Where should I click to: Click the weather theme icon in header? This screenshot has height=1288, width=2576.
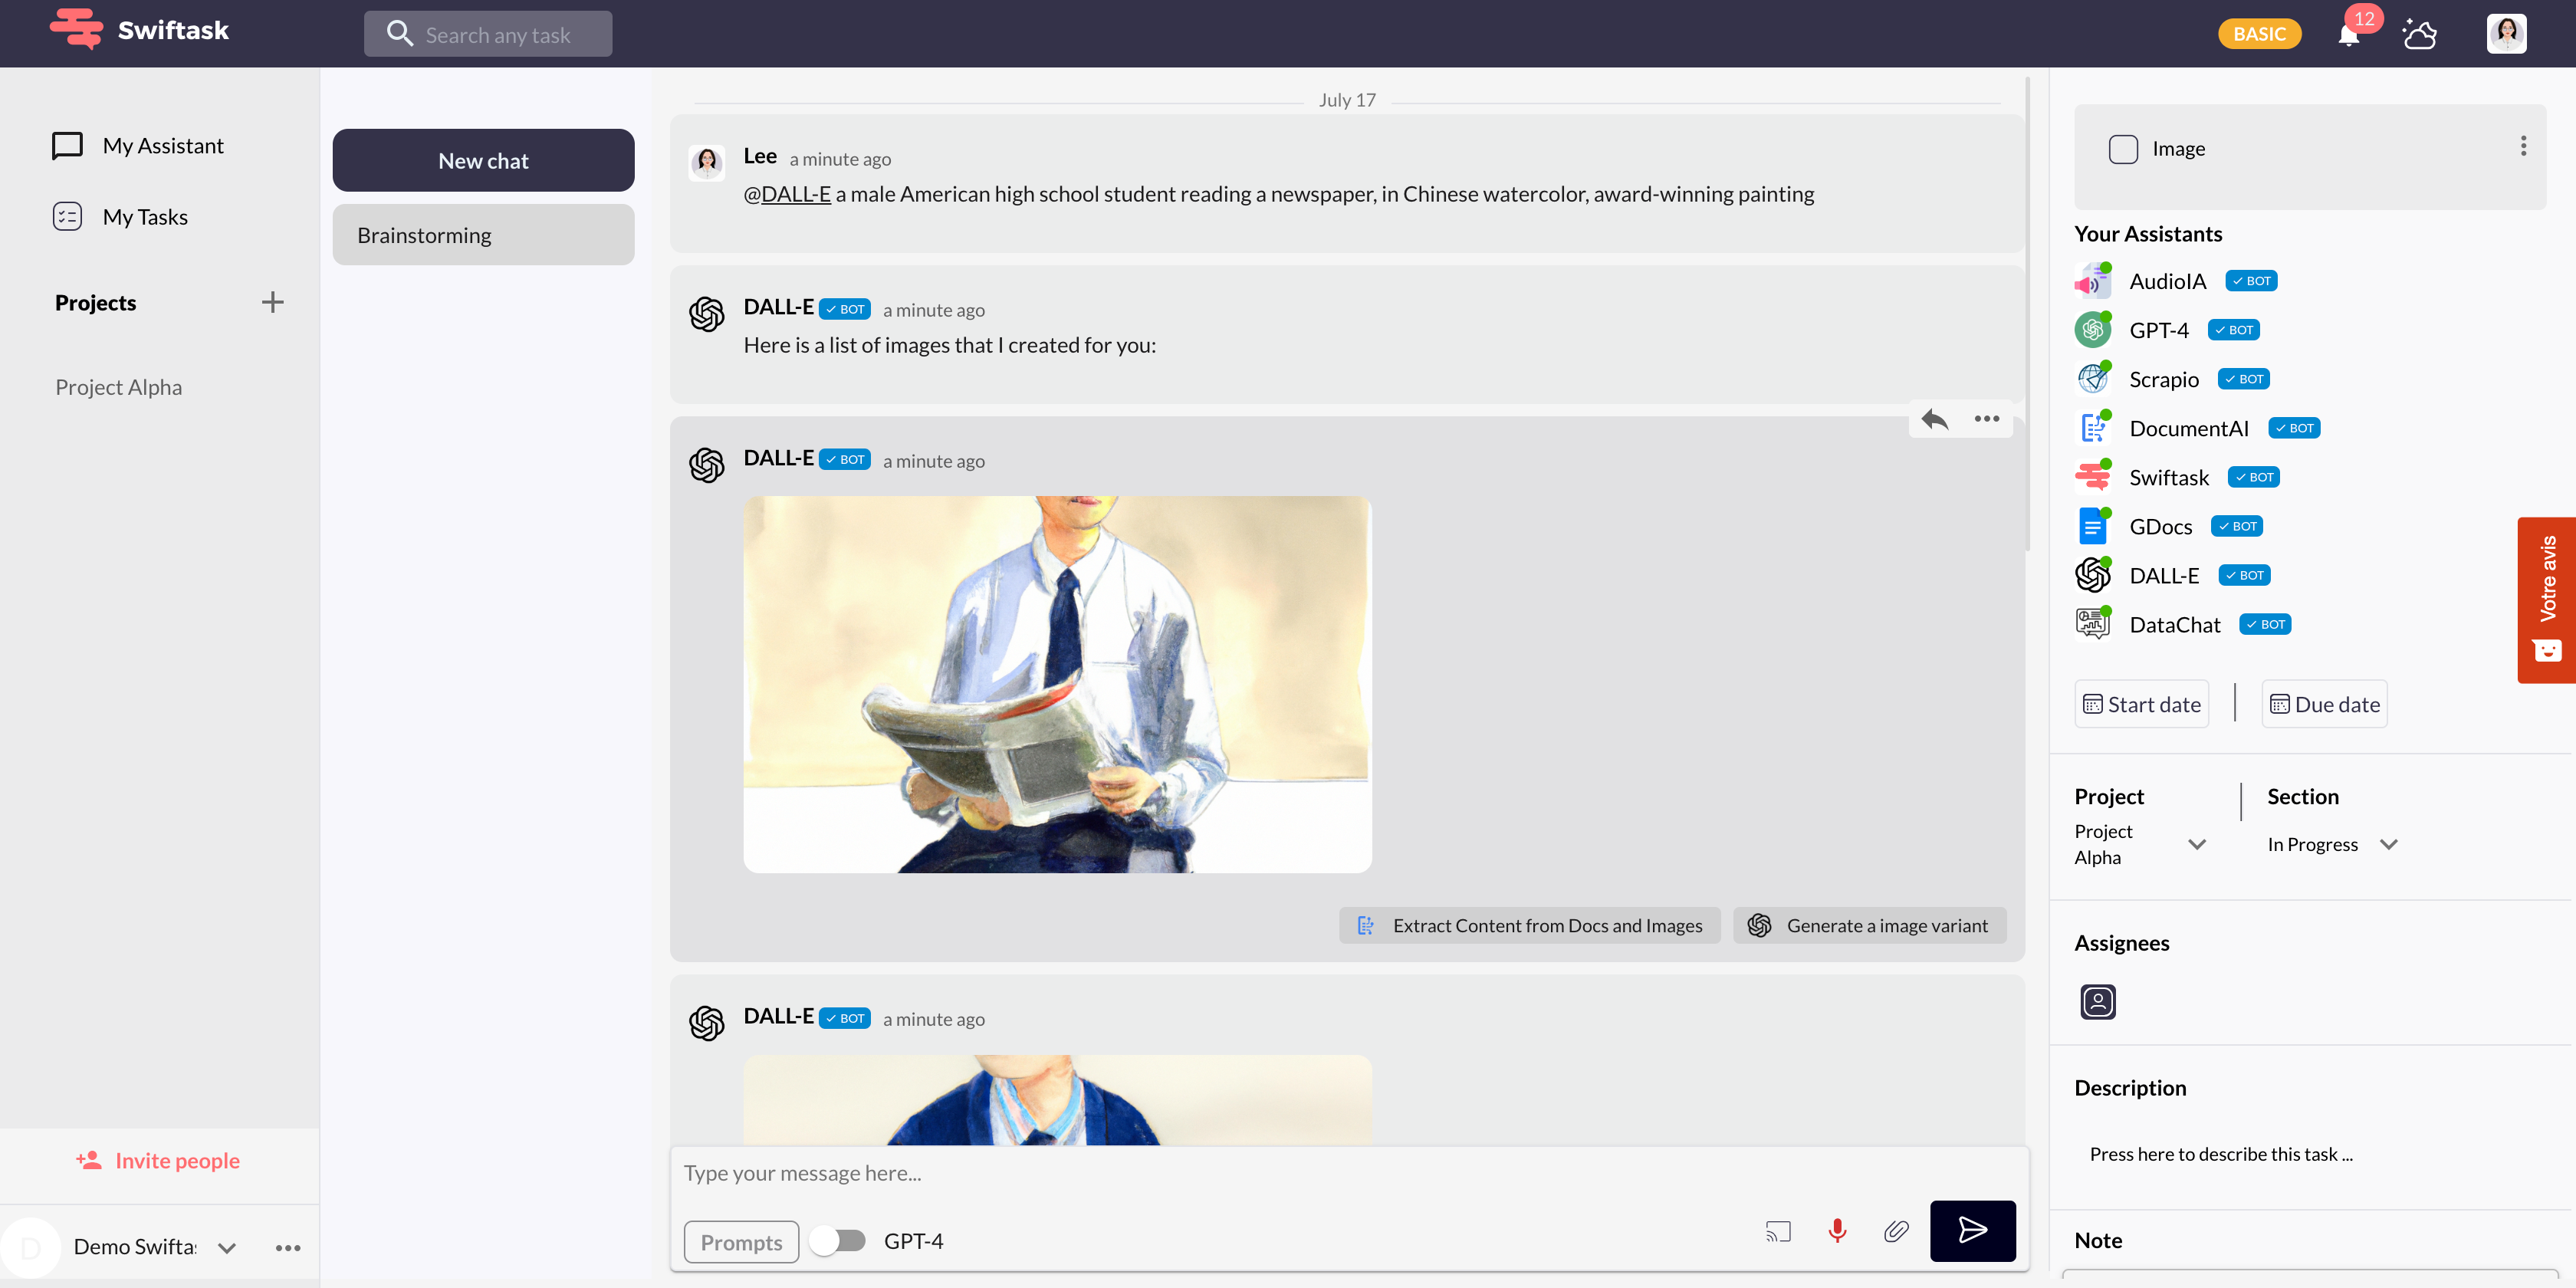click(x=2419, y=34)
